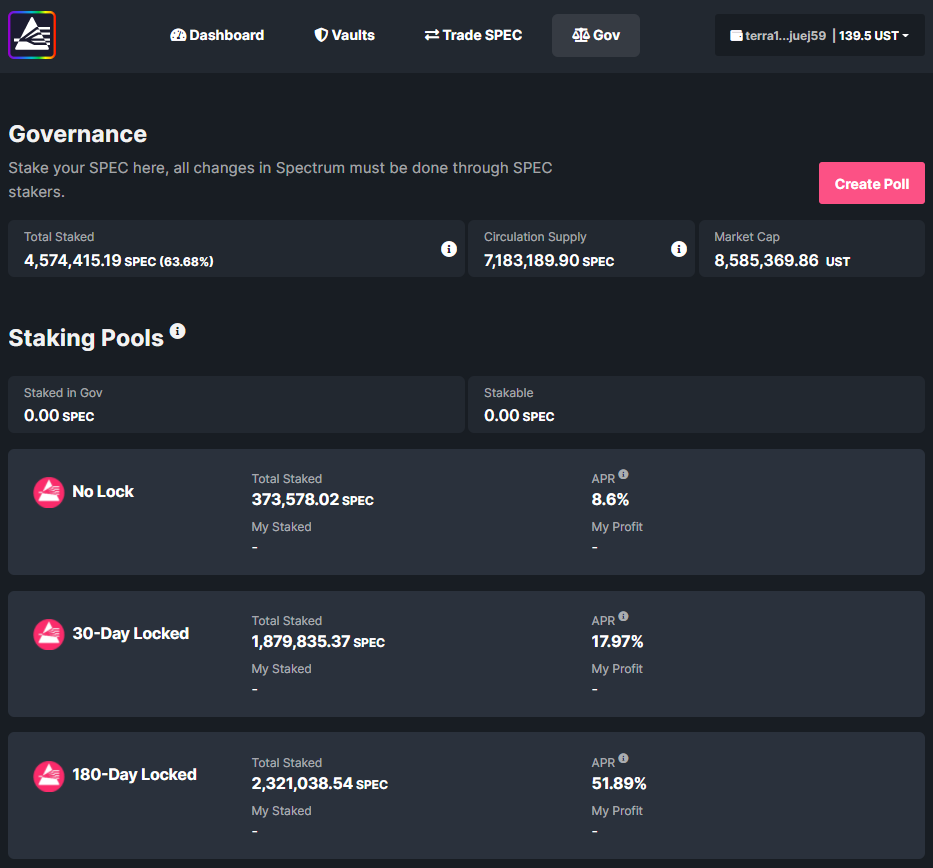Switch to Trade SPEC tab
The height and width of the screenshot is (868, 933).
[473, 35]
